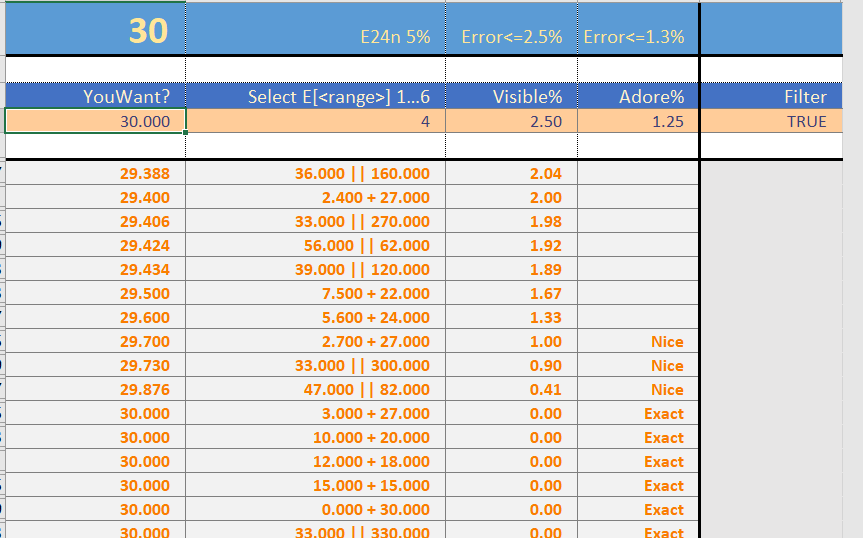863x538 pixels.
Task: Select the 29.388 result cell
Action: point(95,173)
